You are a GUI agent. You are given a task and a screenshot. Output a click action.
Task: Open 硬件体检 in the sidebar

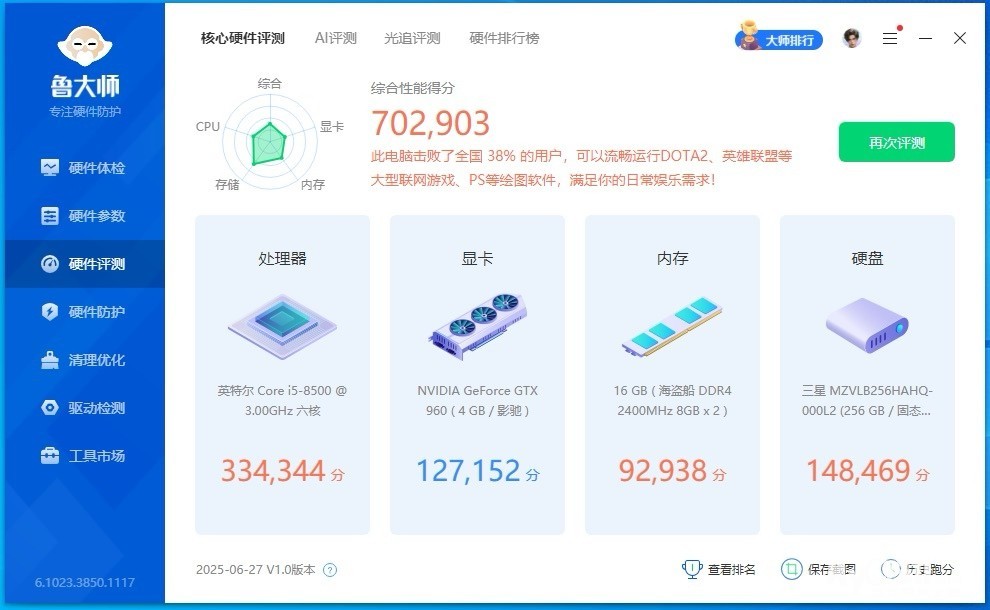tap(84, 168)
